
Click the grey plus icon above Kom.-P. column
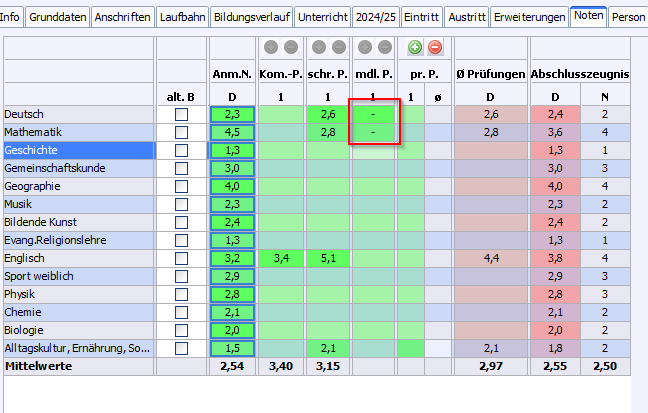click(x=270, y=47)
